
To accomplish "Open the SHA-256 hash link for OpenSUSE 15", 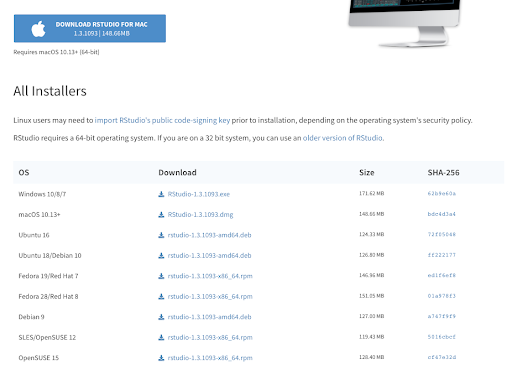I will coord(442,357).
